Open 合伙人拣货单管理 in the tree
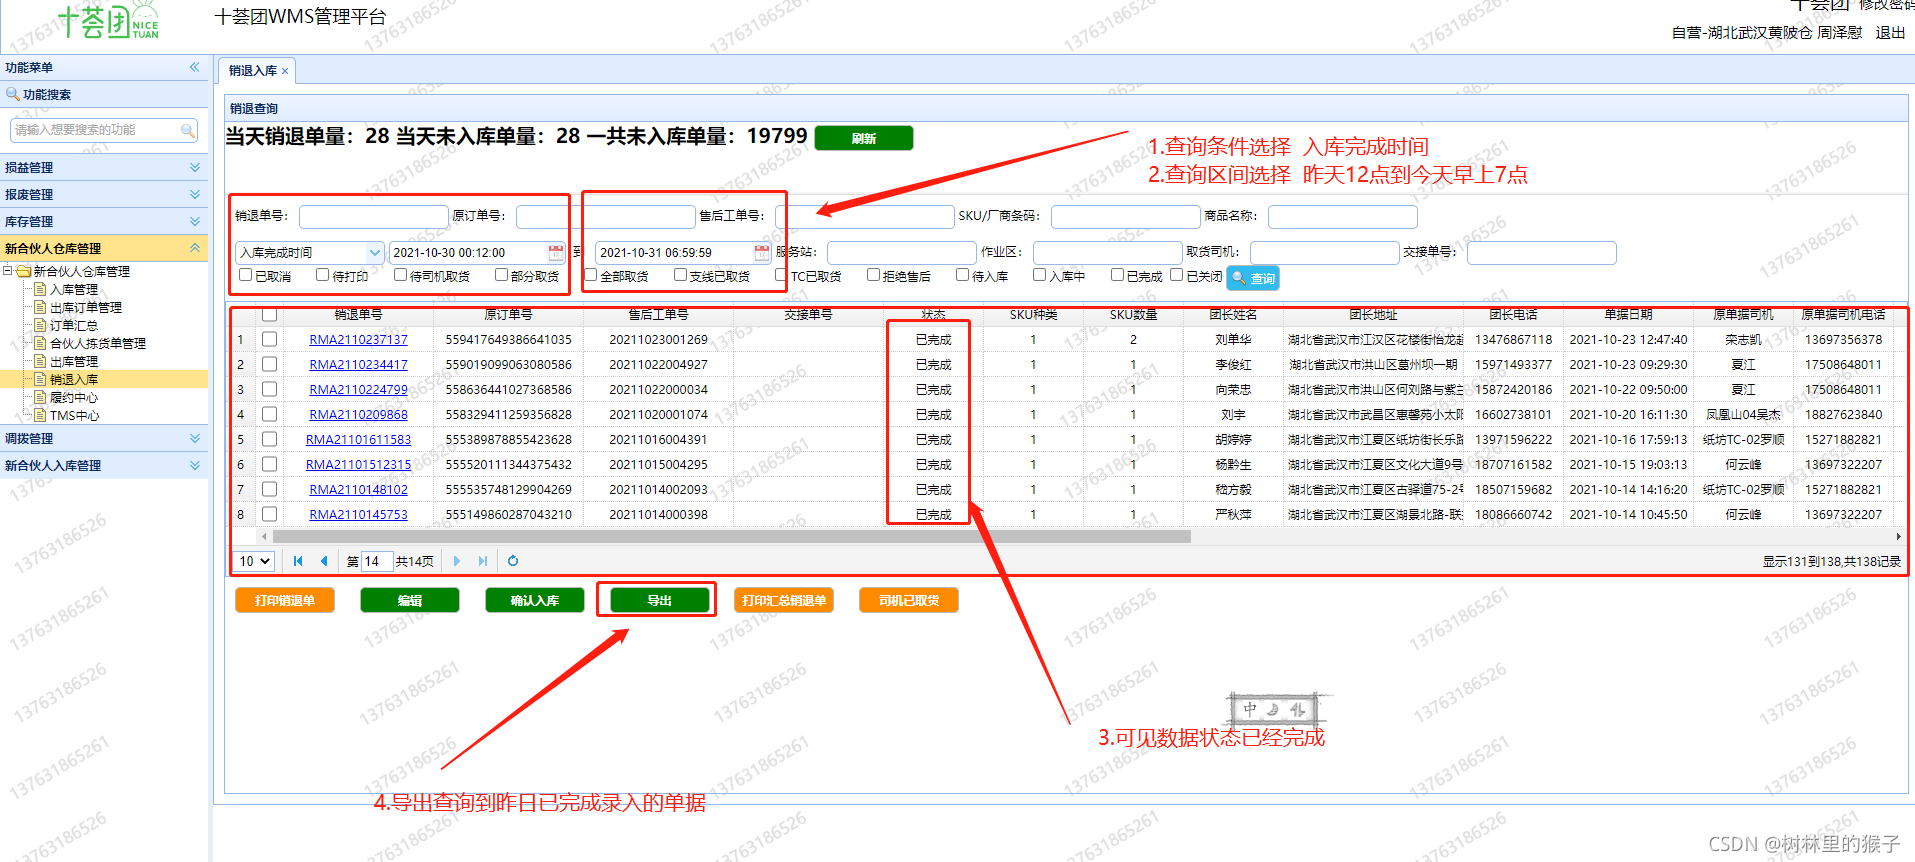This screenshot has height=862, width=1915. (98, 343)
